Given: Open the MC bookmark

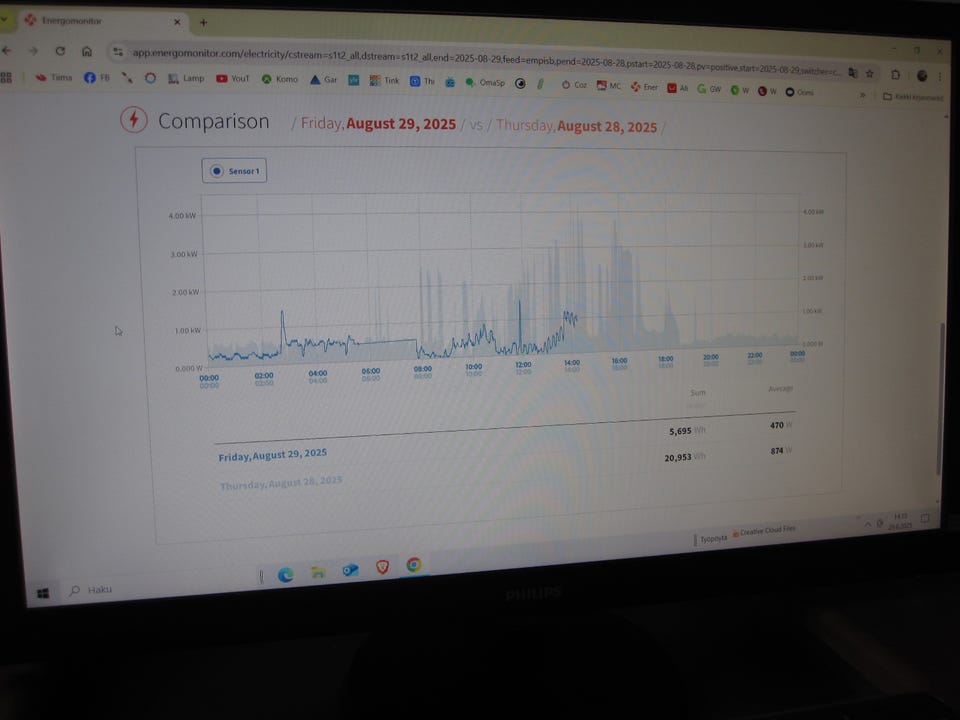Looking at the screenshot, I should pos(609,86).
